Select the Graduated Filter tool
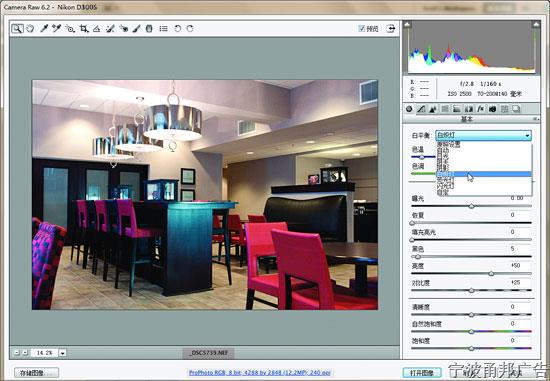 point(149,29)
